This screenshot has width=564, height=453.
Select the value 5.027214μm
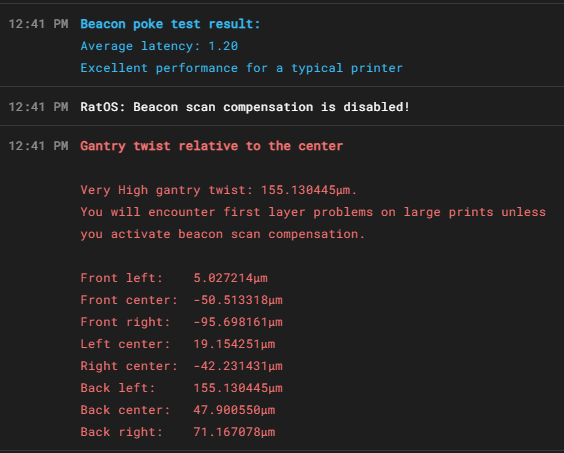[230, 278]
